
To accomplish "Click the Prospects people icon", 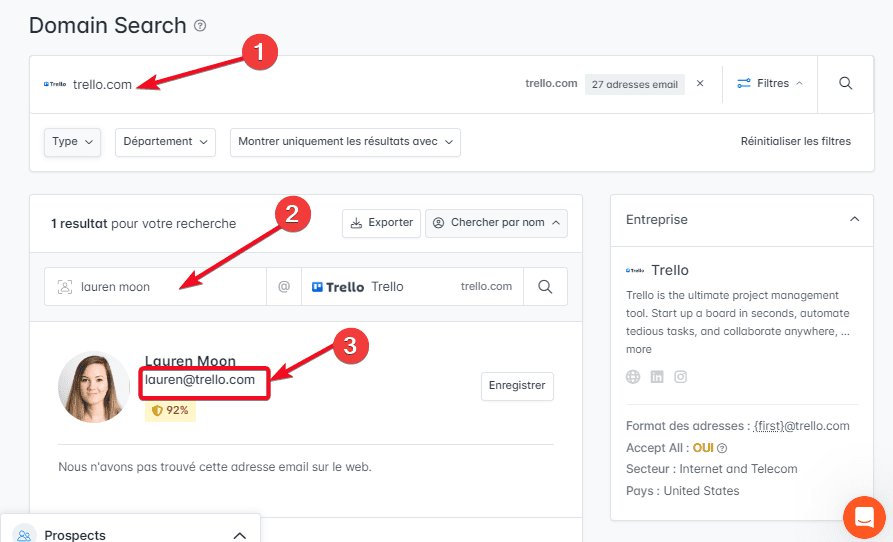I will [x=24, y=535].
